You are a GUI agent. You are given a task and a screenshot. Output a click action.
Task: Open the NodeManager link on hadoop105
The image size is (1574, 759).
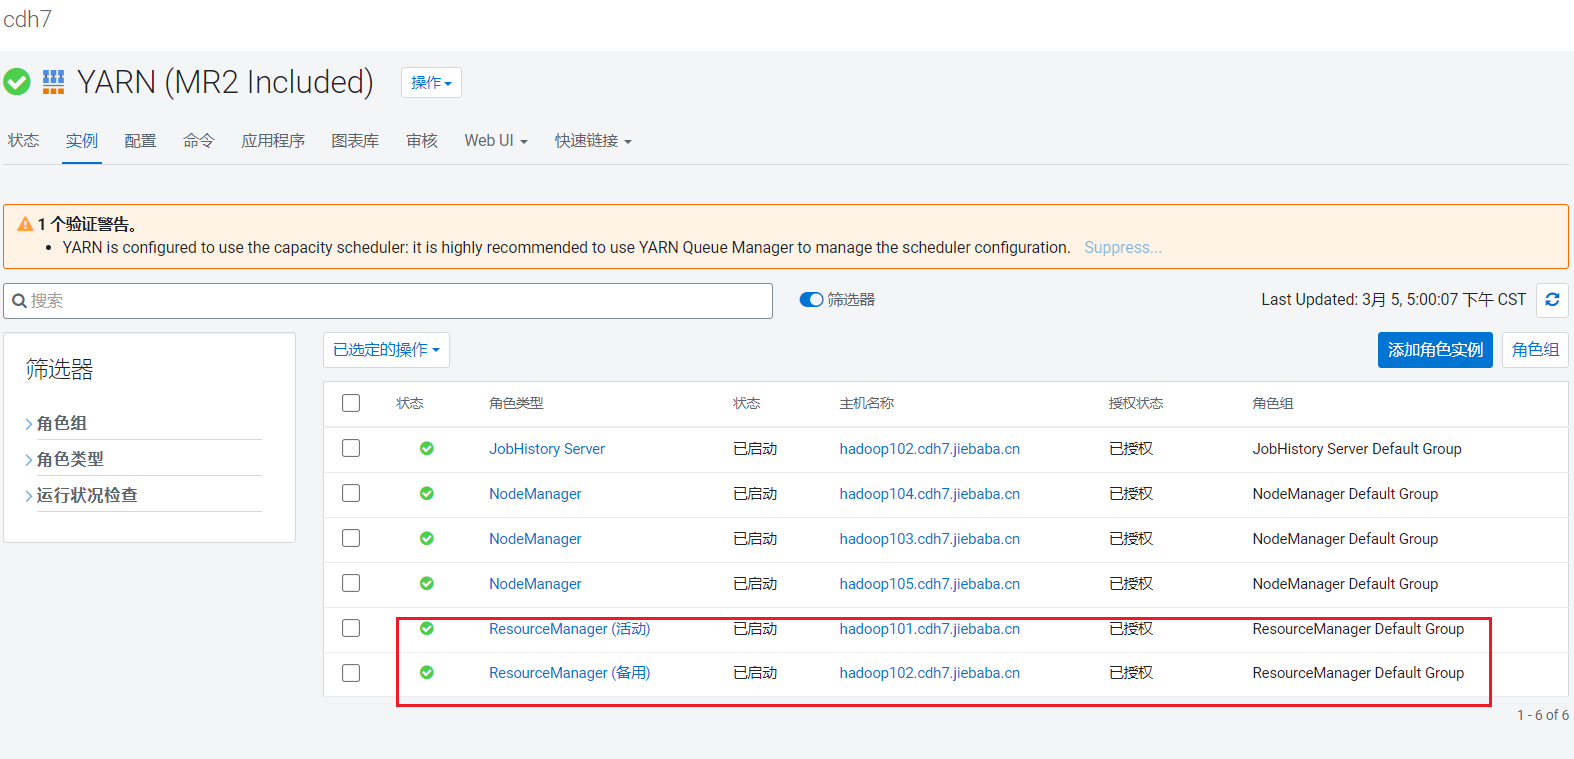pyautogui.click(x=535, y=584)
